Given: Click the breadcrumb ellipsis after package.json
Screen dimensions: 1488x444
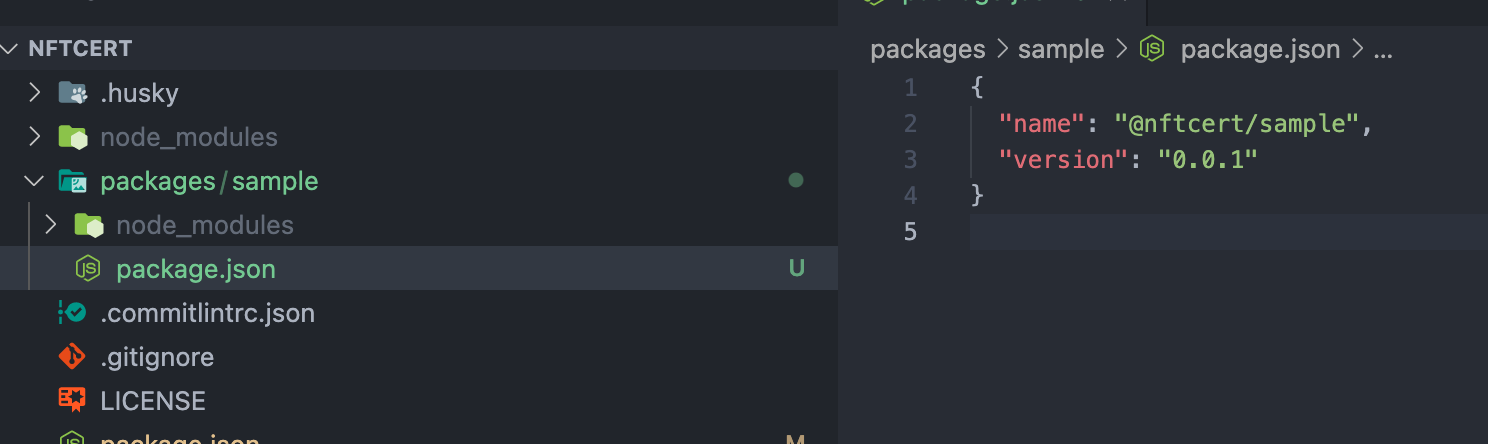Looking at the screenshot, I should click(x=1383, y=49).
